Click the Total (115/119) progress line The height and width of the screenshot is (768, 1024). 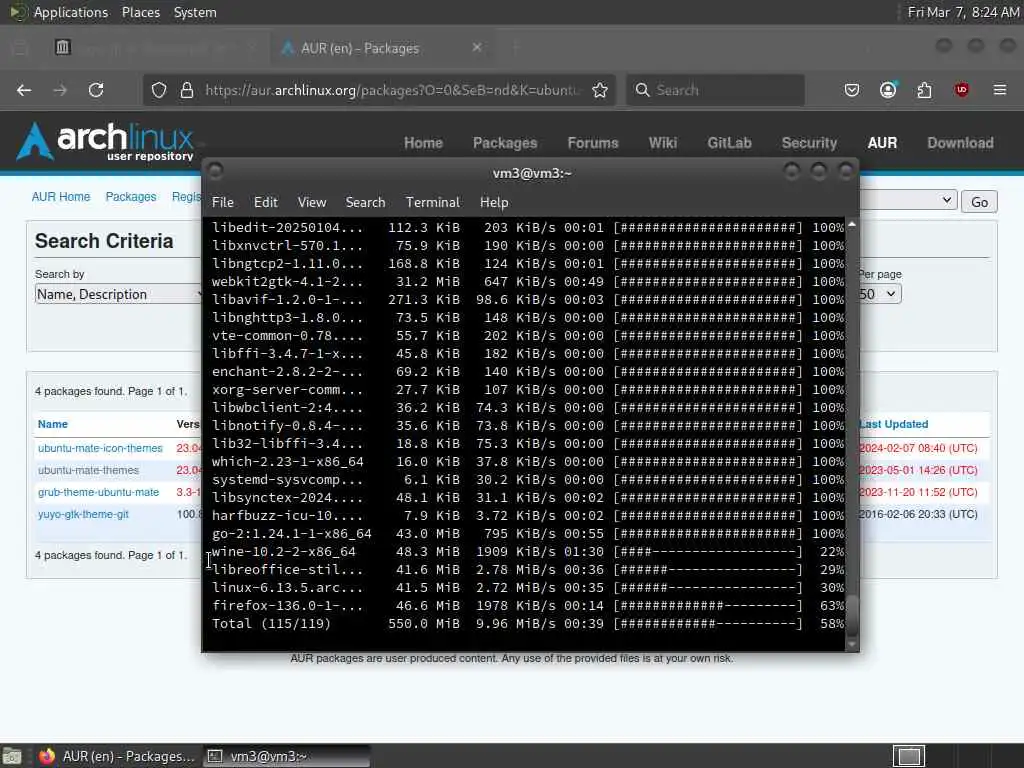528,624
